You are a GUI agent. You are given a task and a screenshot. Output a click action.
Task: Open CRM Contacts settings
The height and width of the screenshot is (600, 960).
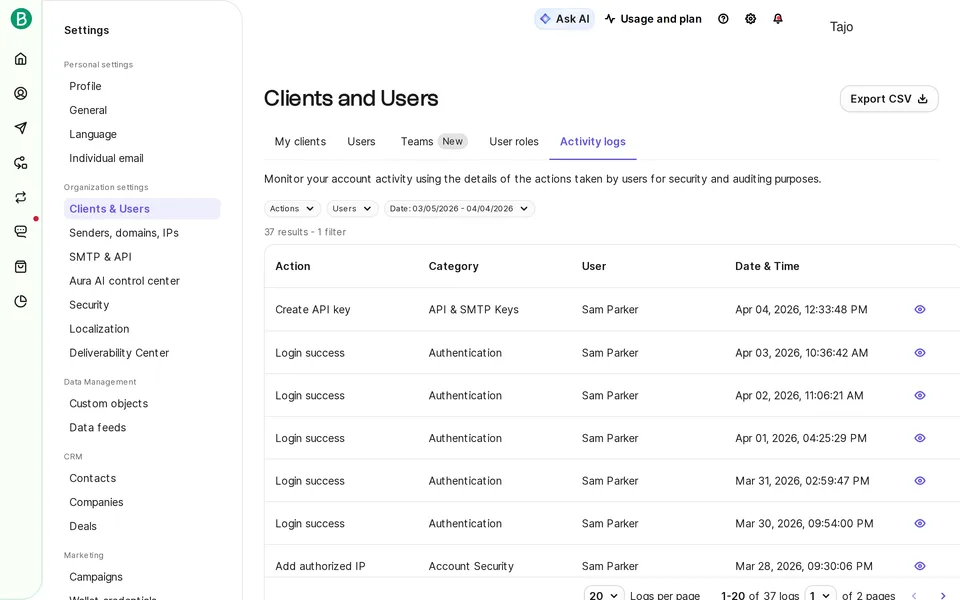pos(142,478)
